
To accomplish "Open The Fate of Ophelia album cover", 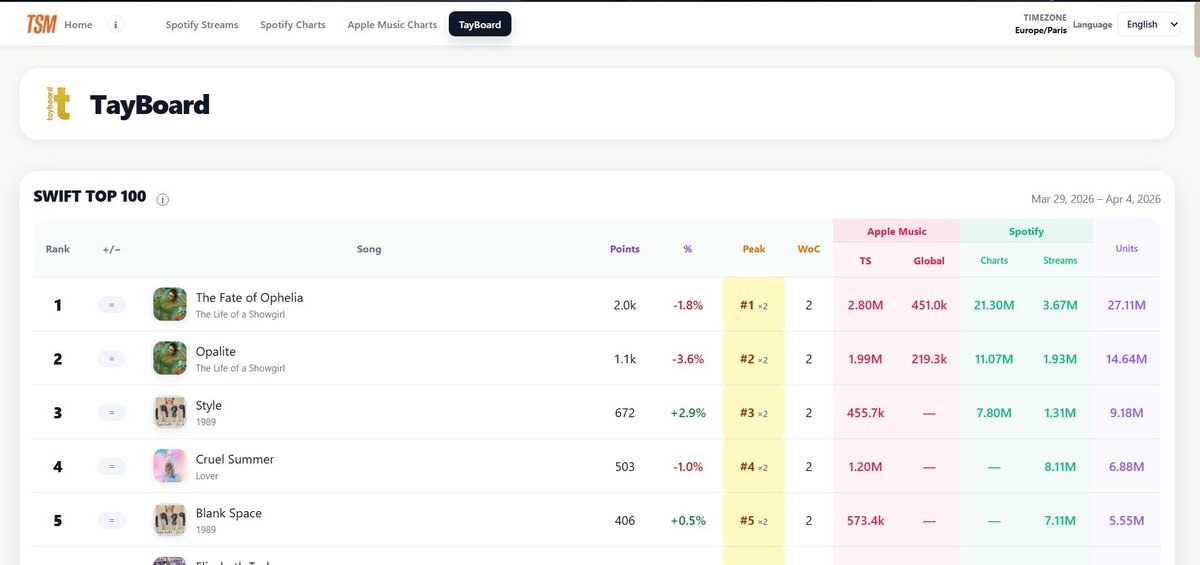I will click(170, 304).
